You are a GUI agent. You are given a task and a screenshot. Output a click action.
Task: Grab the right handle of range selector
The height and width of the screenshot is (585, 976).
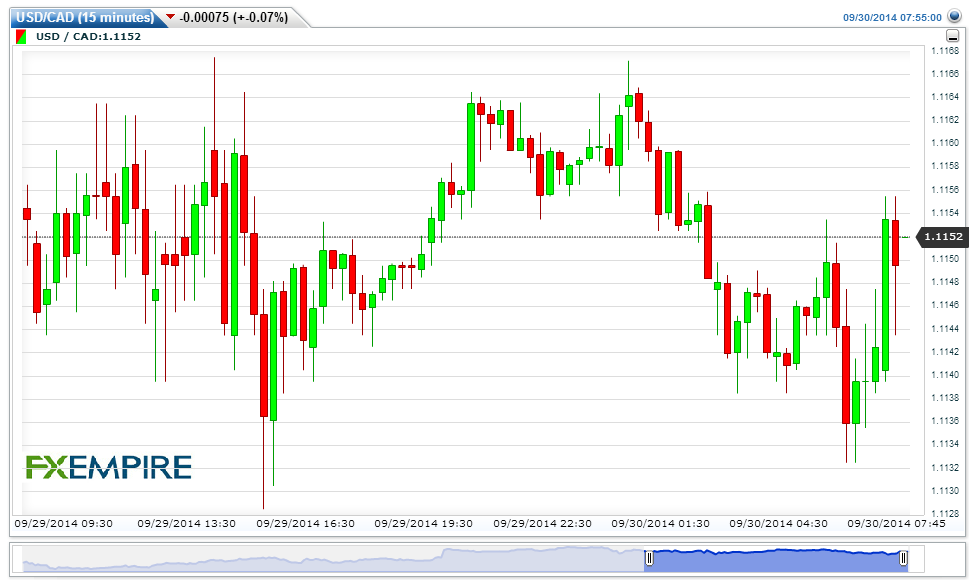coord(903,558)
